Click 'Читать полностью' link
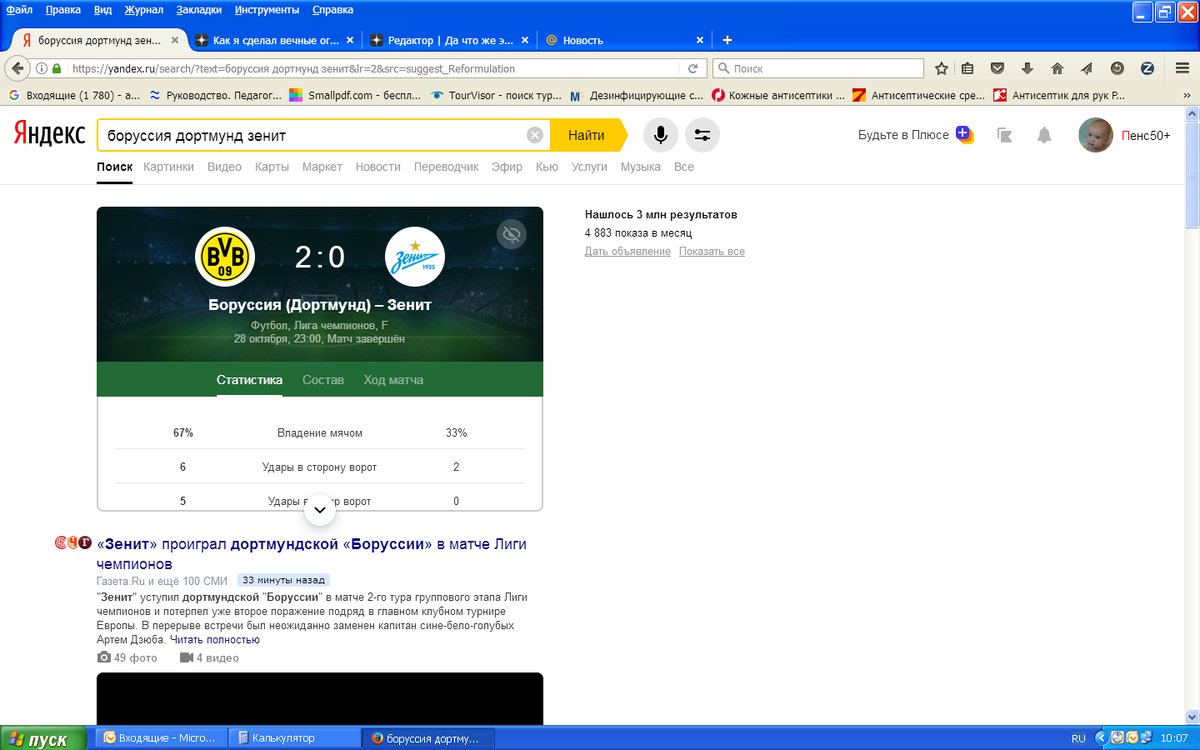1200x750 pixels. pos(215,639)
